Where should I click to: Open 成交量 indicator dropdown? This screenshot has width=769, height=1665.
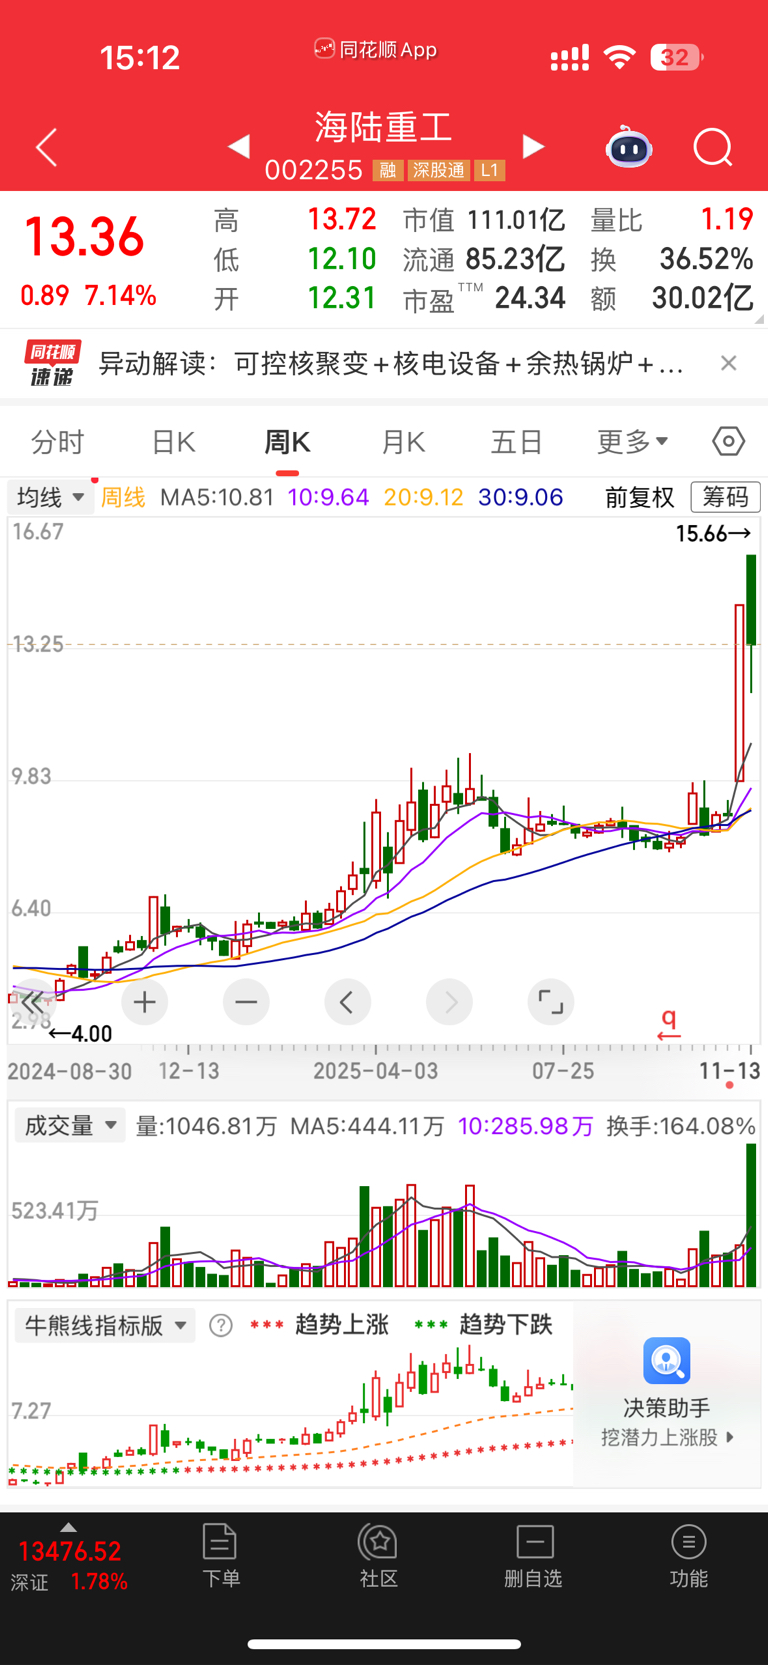pos(70,1126)
